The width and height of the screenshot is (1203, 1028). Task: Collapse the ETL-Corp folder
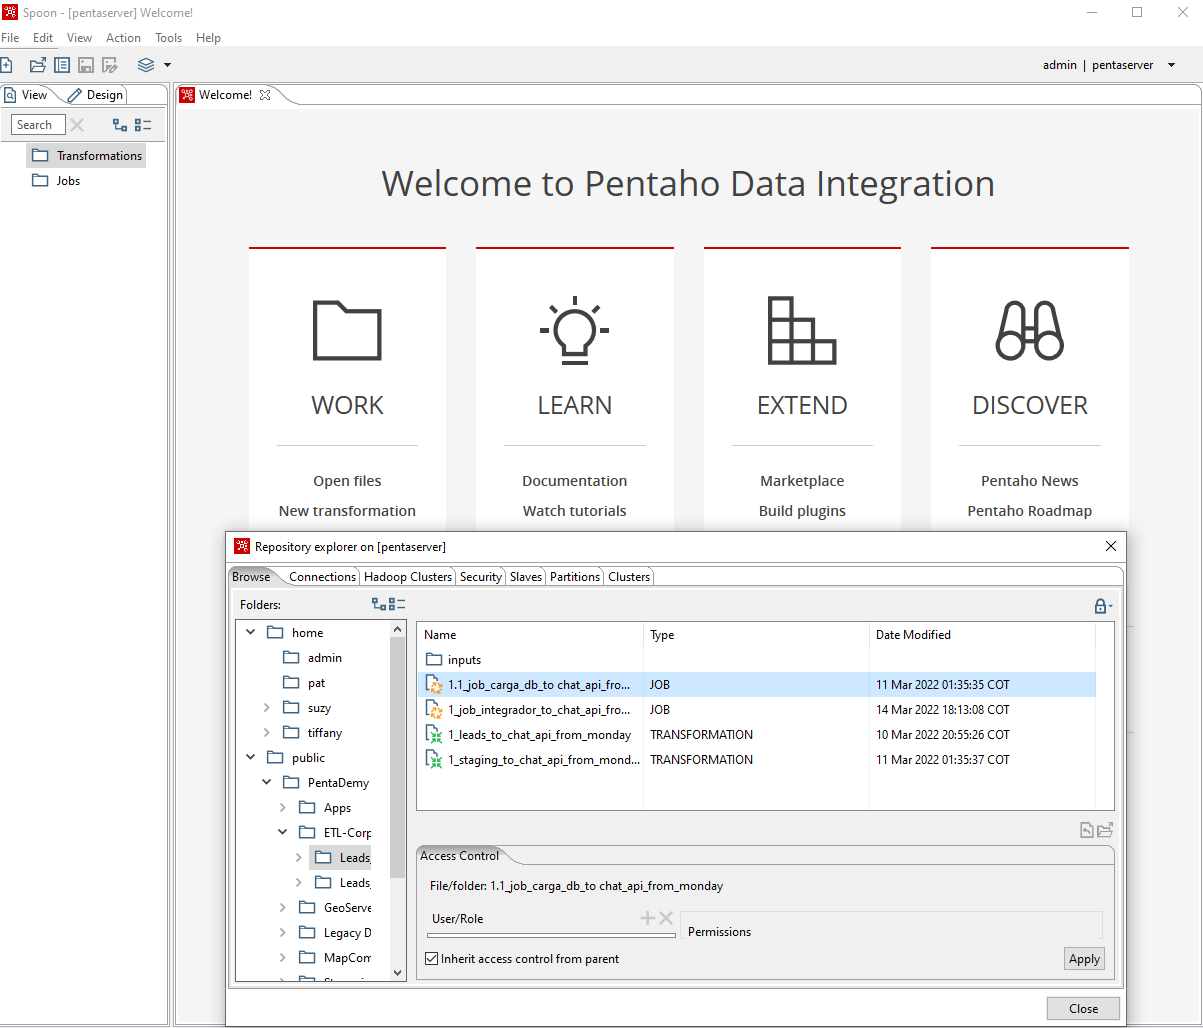[x=282, y=833]
